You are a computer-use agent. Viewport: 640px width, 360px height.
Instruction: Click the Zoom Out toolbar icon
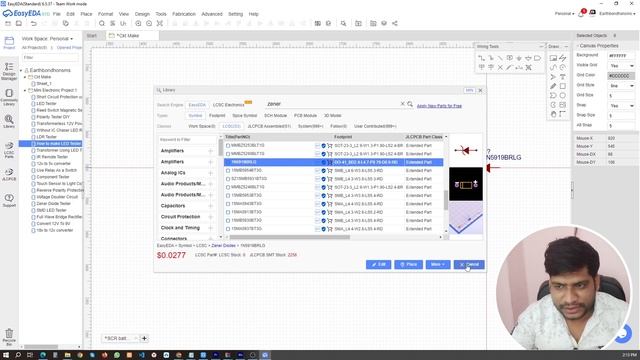(149, 24)
